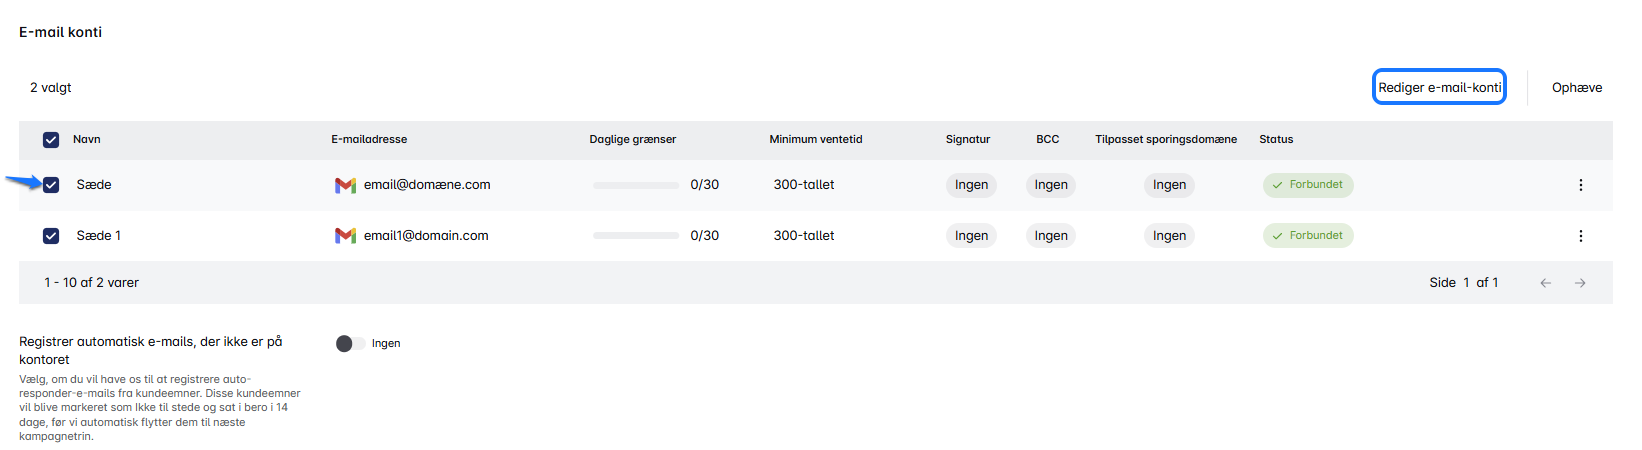
Task: Open Signatur dropdown in Sæde row
Action: click(x=971, y=185)
